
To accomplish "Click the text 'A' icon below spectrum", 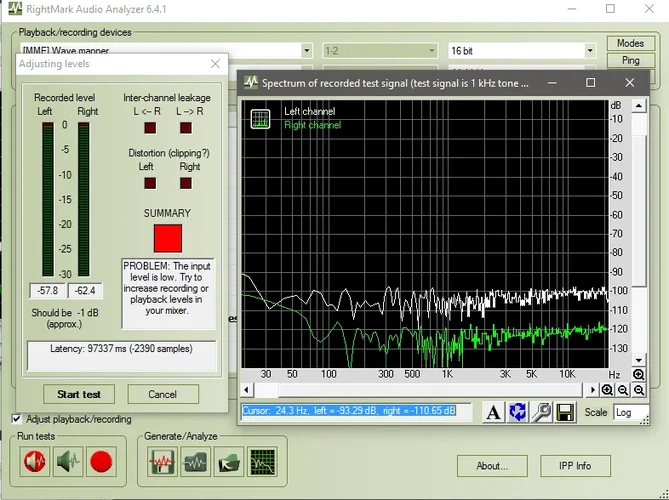I will [493, 412].
